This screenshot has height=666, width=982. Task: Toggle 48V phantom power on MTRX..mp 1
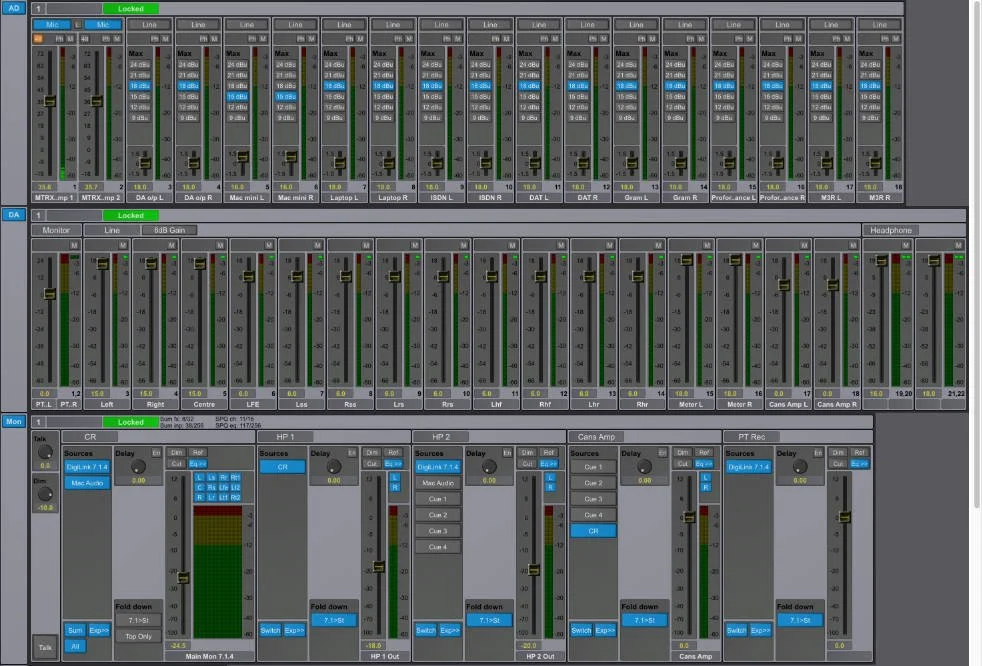[x=38, y=39]
